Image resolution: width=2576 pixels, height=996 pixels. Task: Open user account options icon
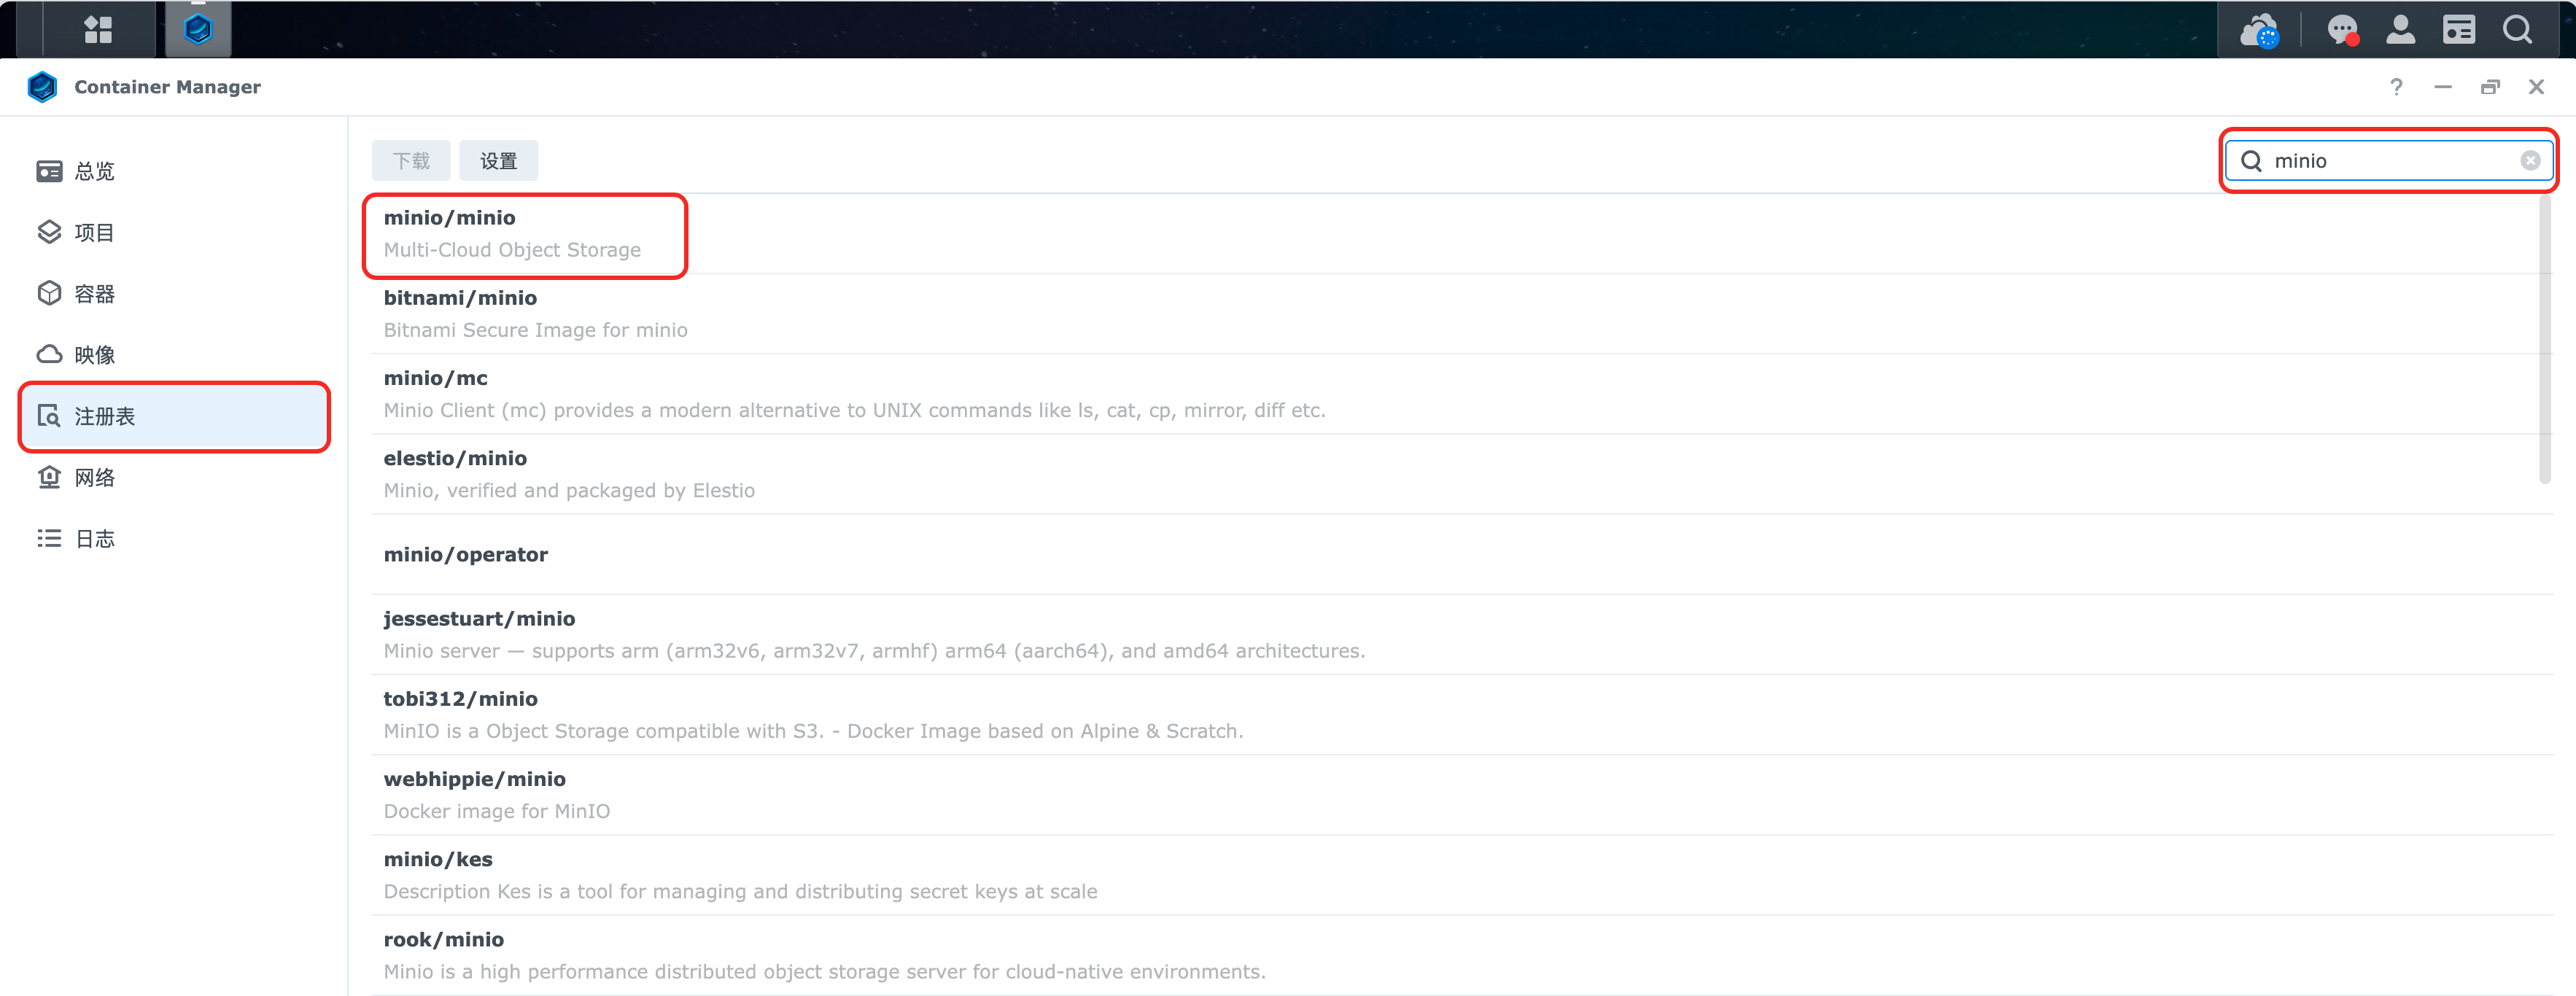2400,30
